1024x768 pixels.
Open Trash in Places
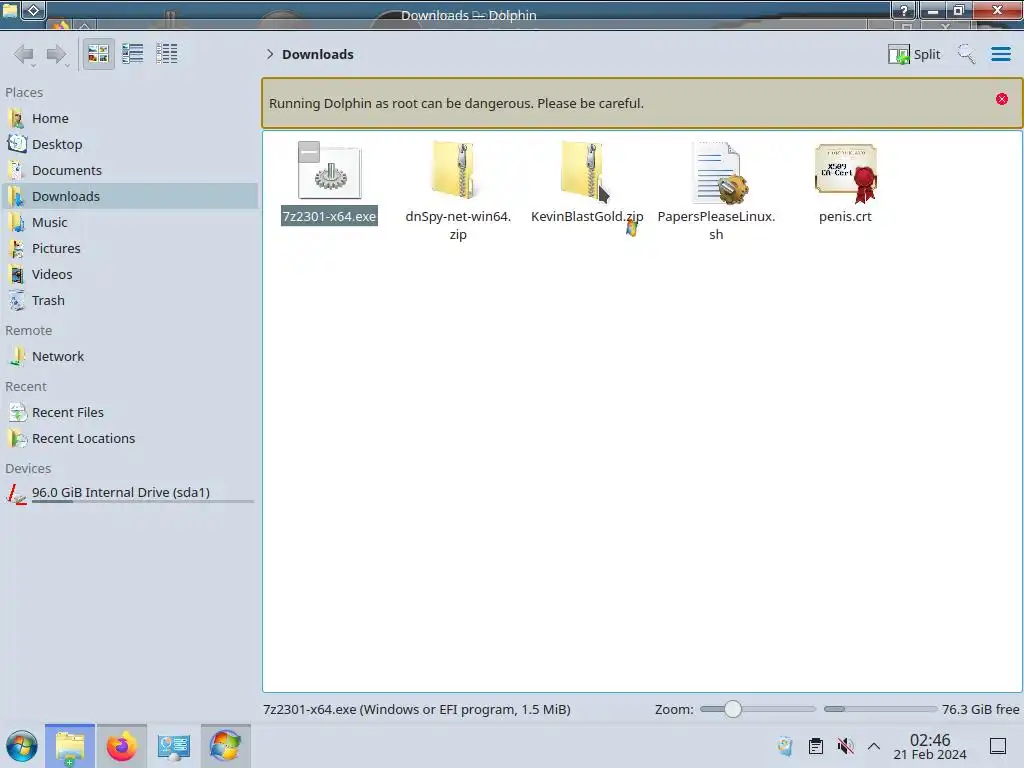tap(130, 301)
